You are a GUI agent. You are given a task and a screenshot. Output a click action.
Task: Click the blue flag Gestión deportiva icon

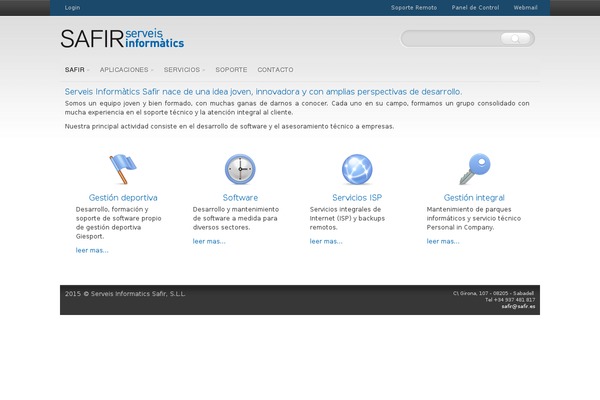(x=123, y=169)
